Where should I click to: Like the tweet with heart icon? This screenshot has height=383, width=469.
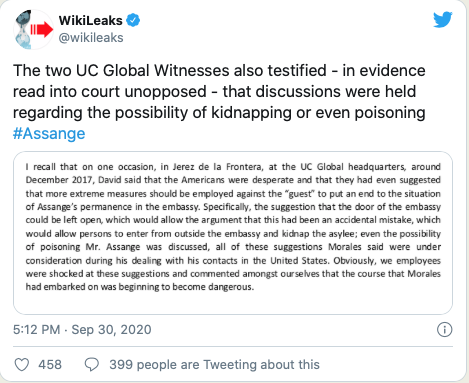point(22,365)
